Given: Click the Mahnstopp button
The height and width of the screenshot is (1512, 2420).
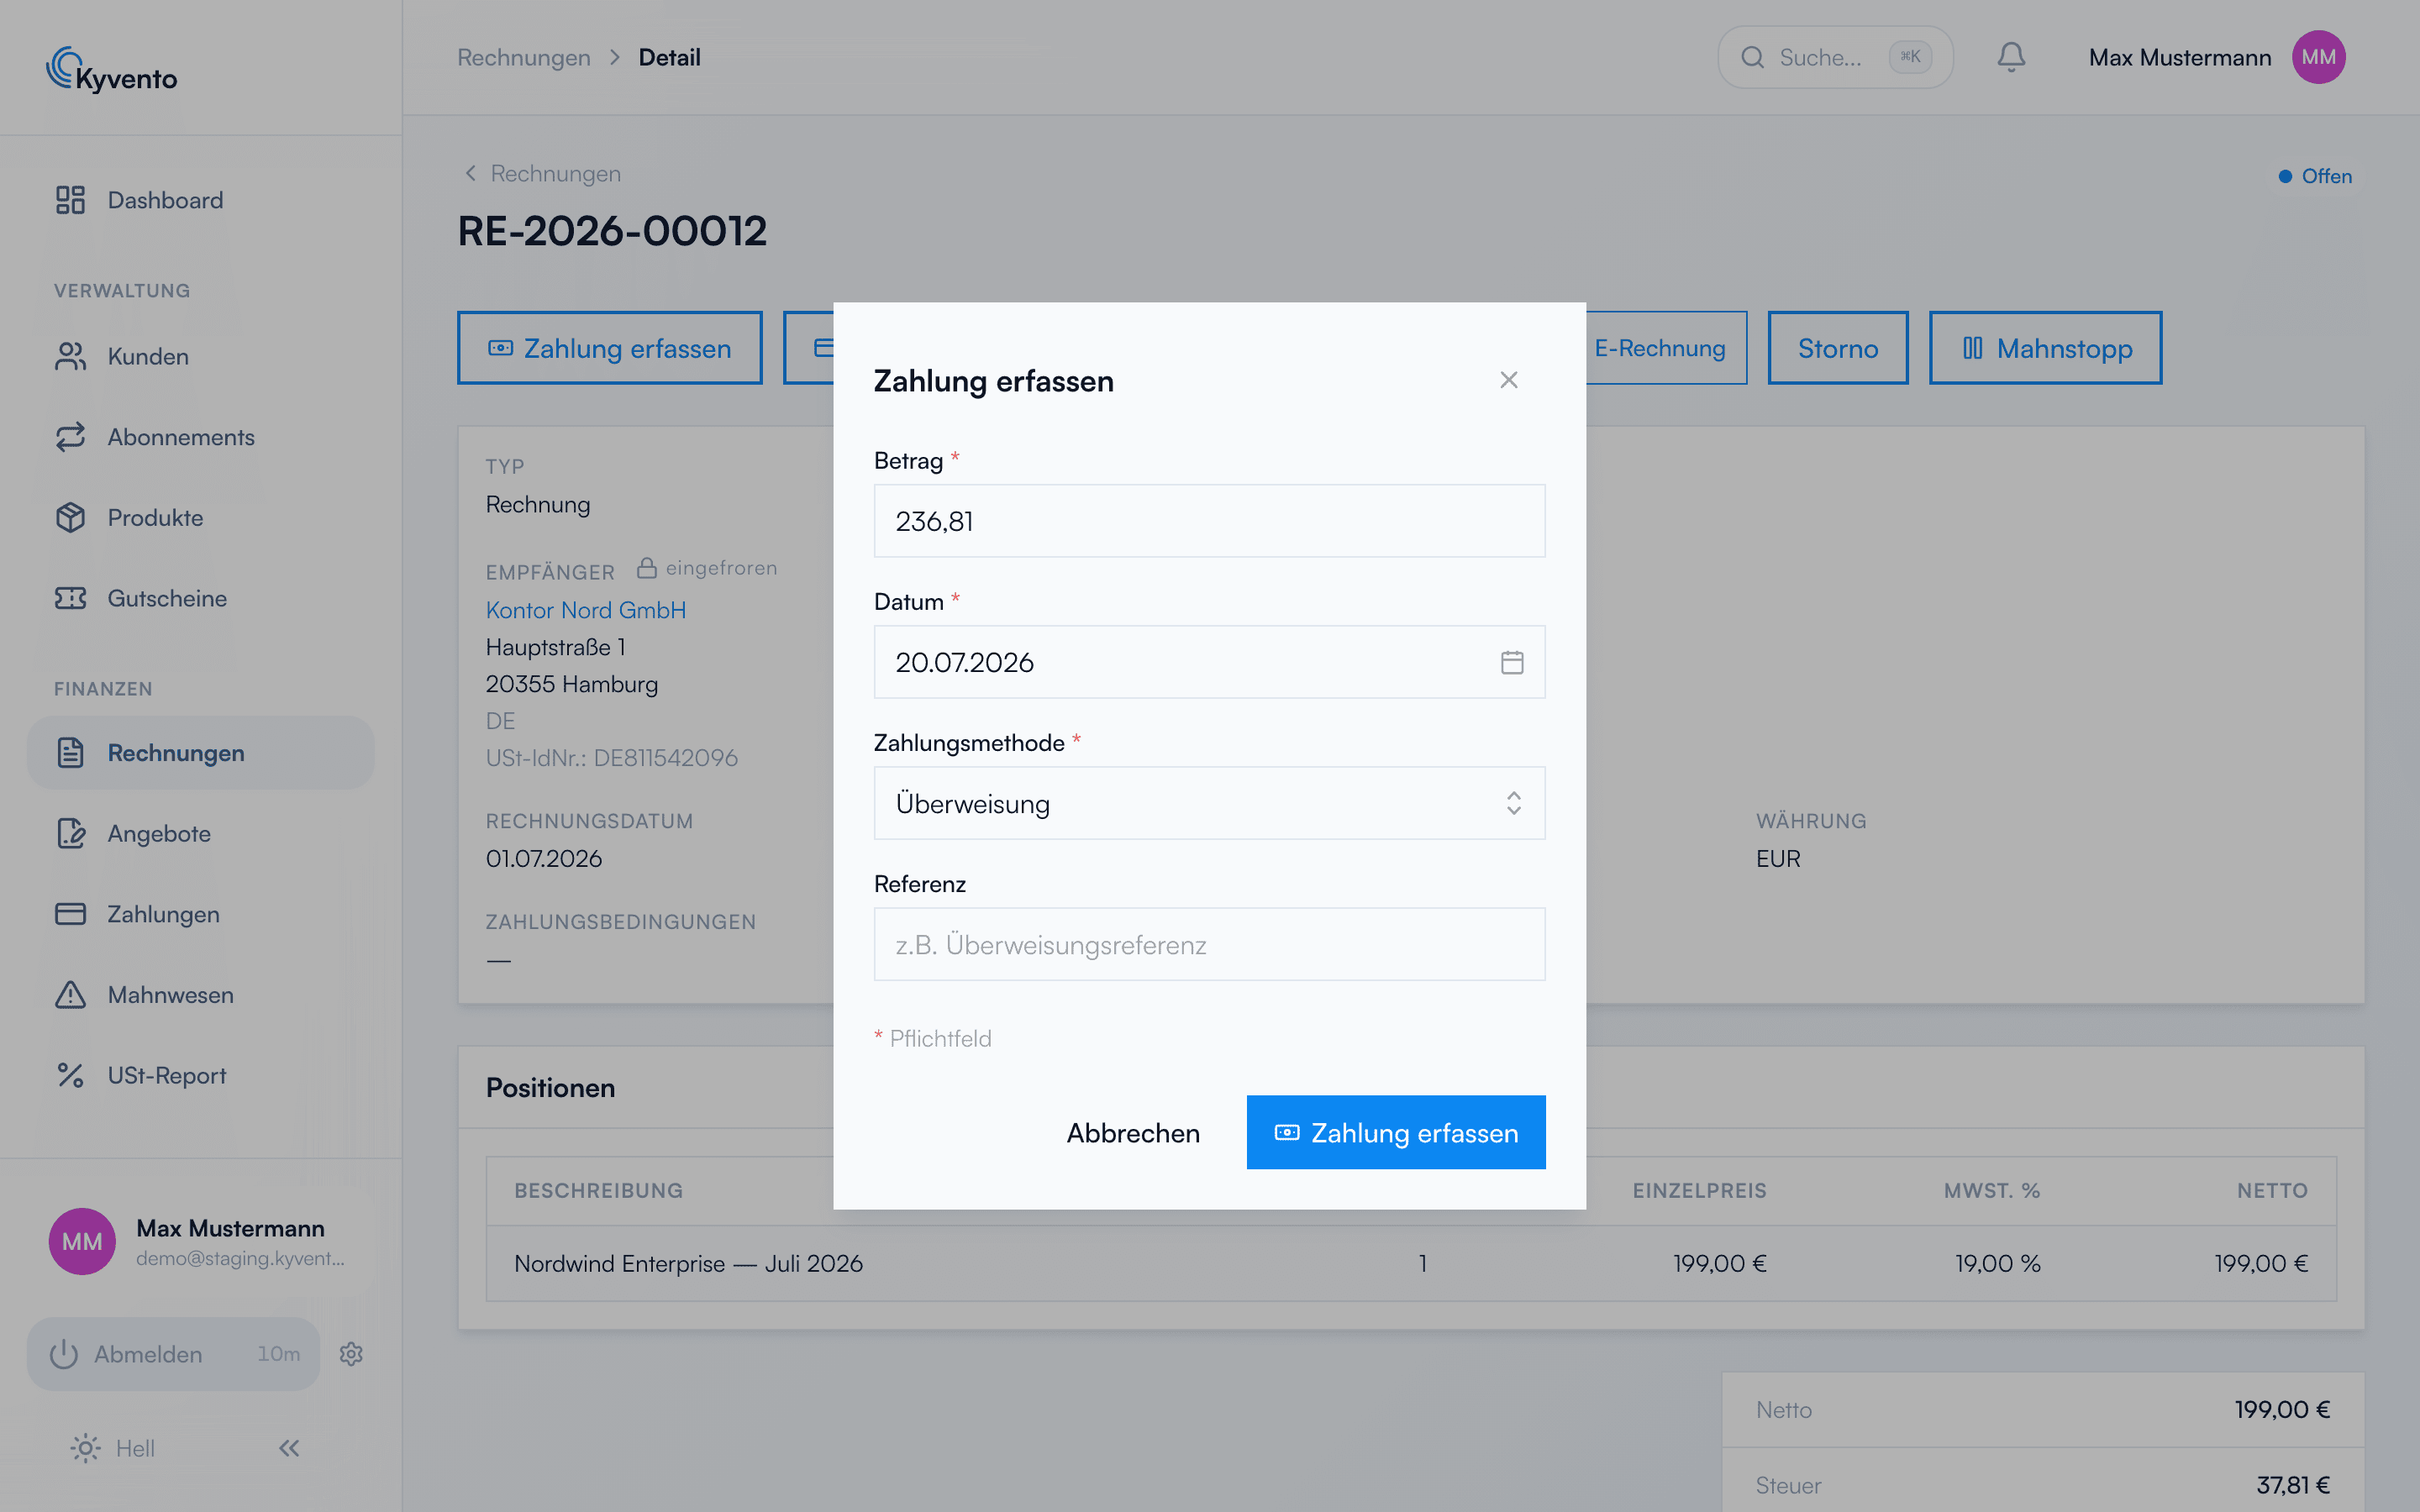Looking at the screenshot, I should point(2045,348).
